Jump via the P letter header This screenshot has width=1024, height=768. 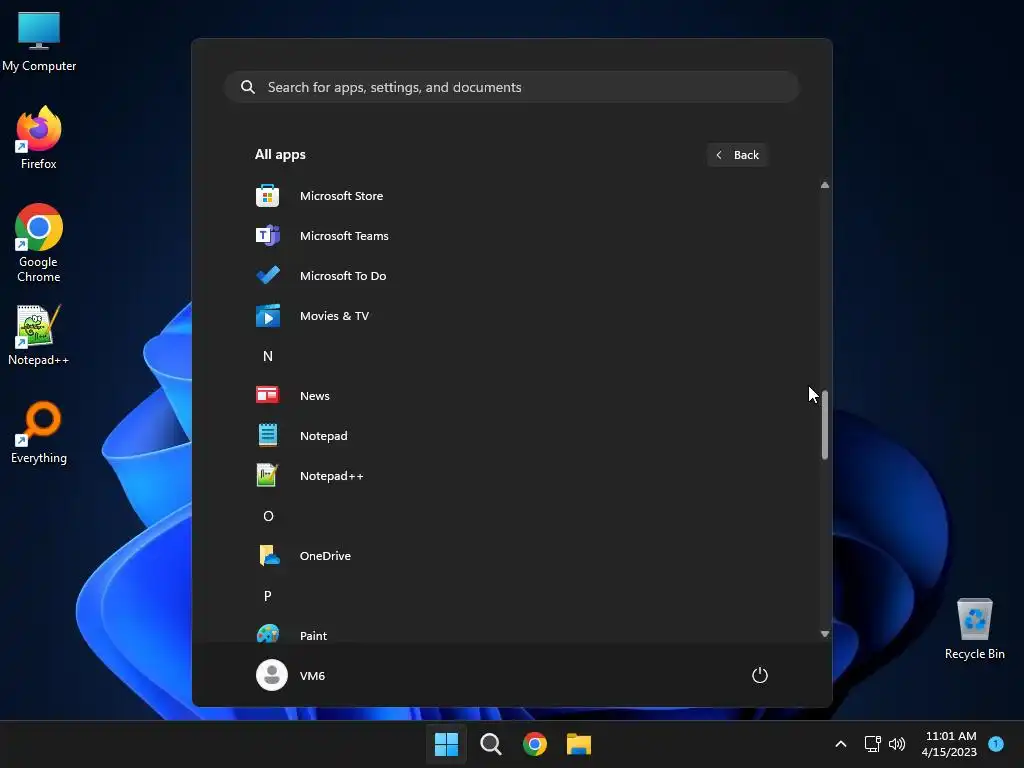268,596
